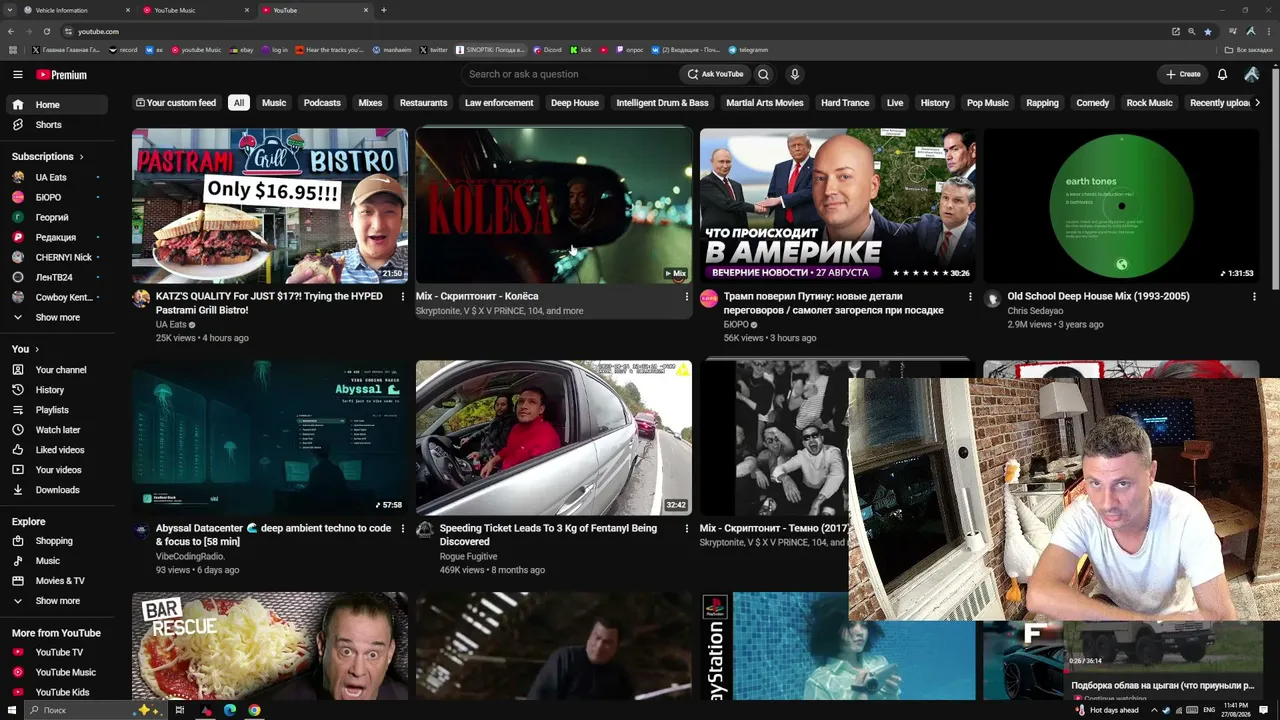The height and width of the screenshot is (720, 1280).
Task: Select the Law enforcement category chip
Action: pos(499,103)
